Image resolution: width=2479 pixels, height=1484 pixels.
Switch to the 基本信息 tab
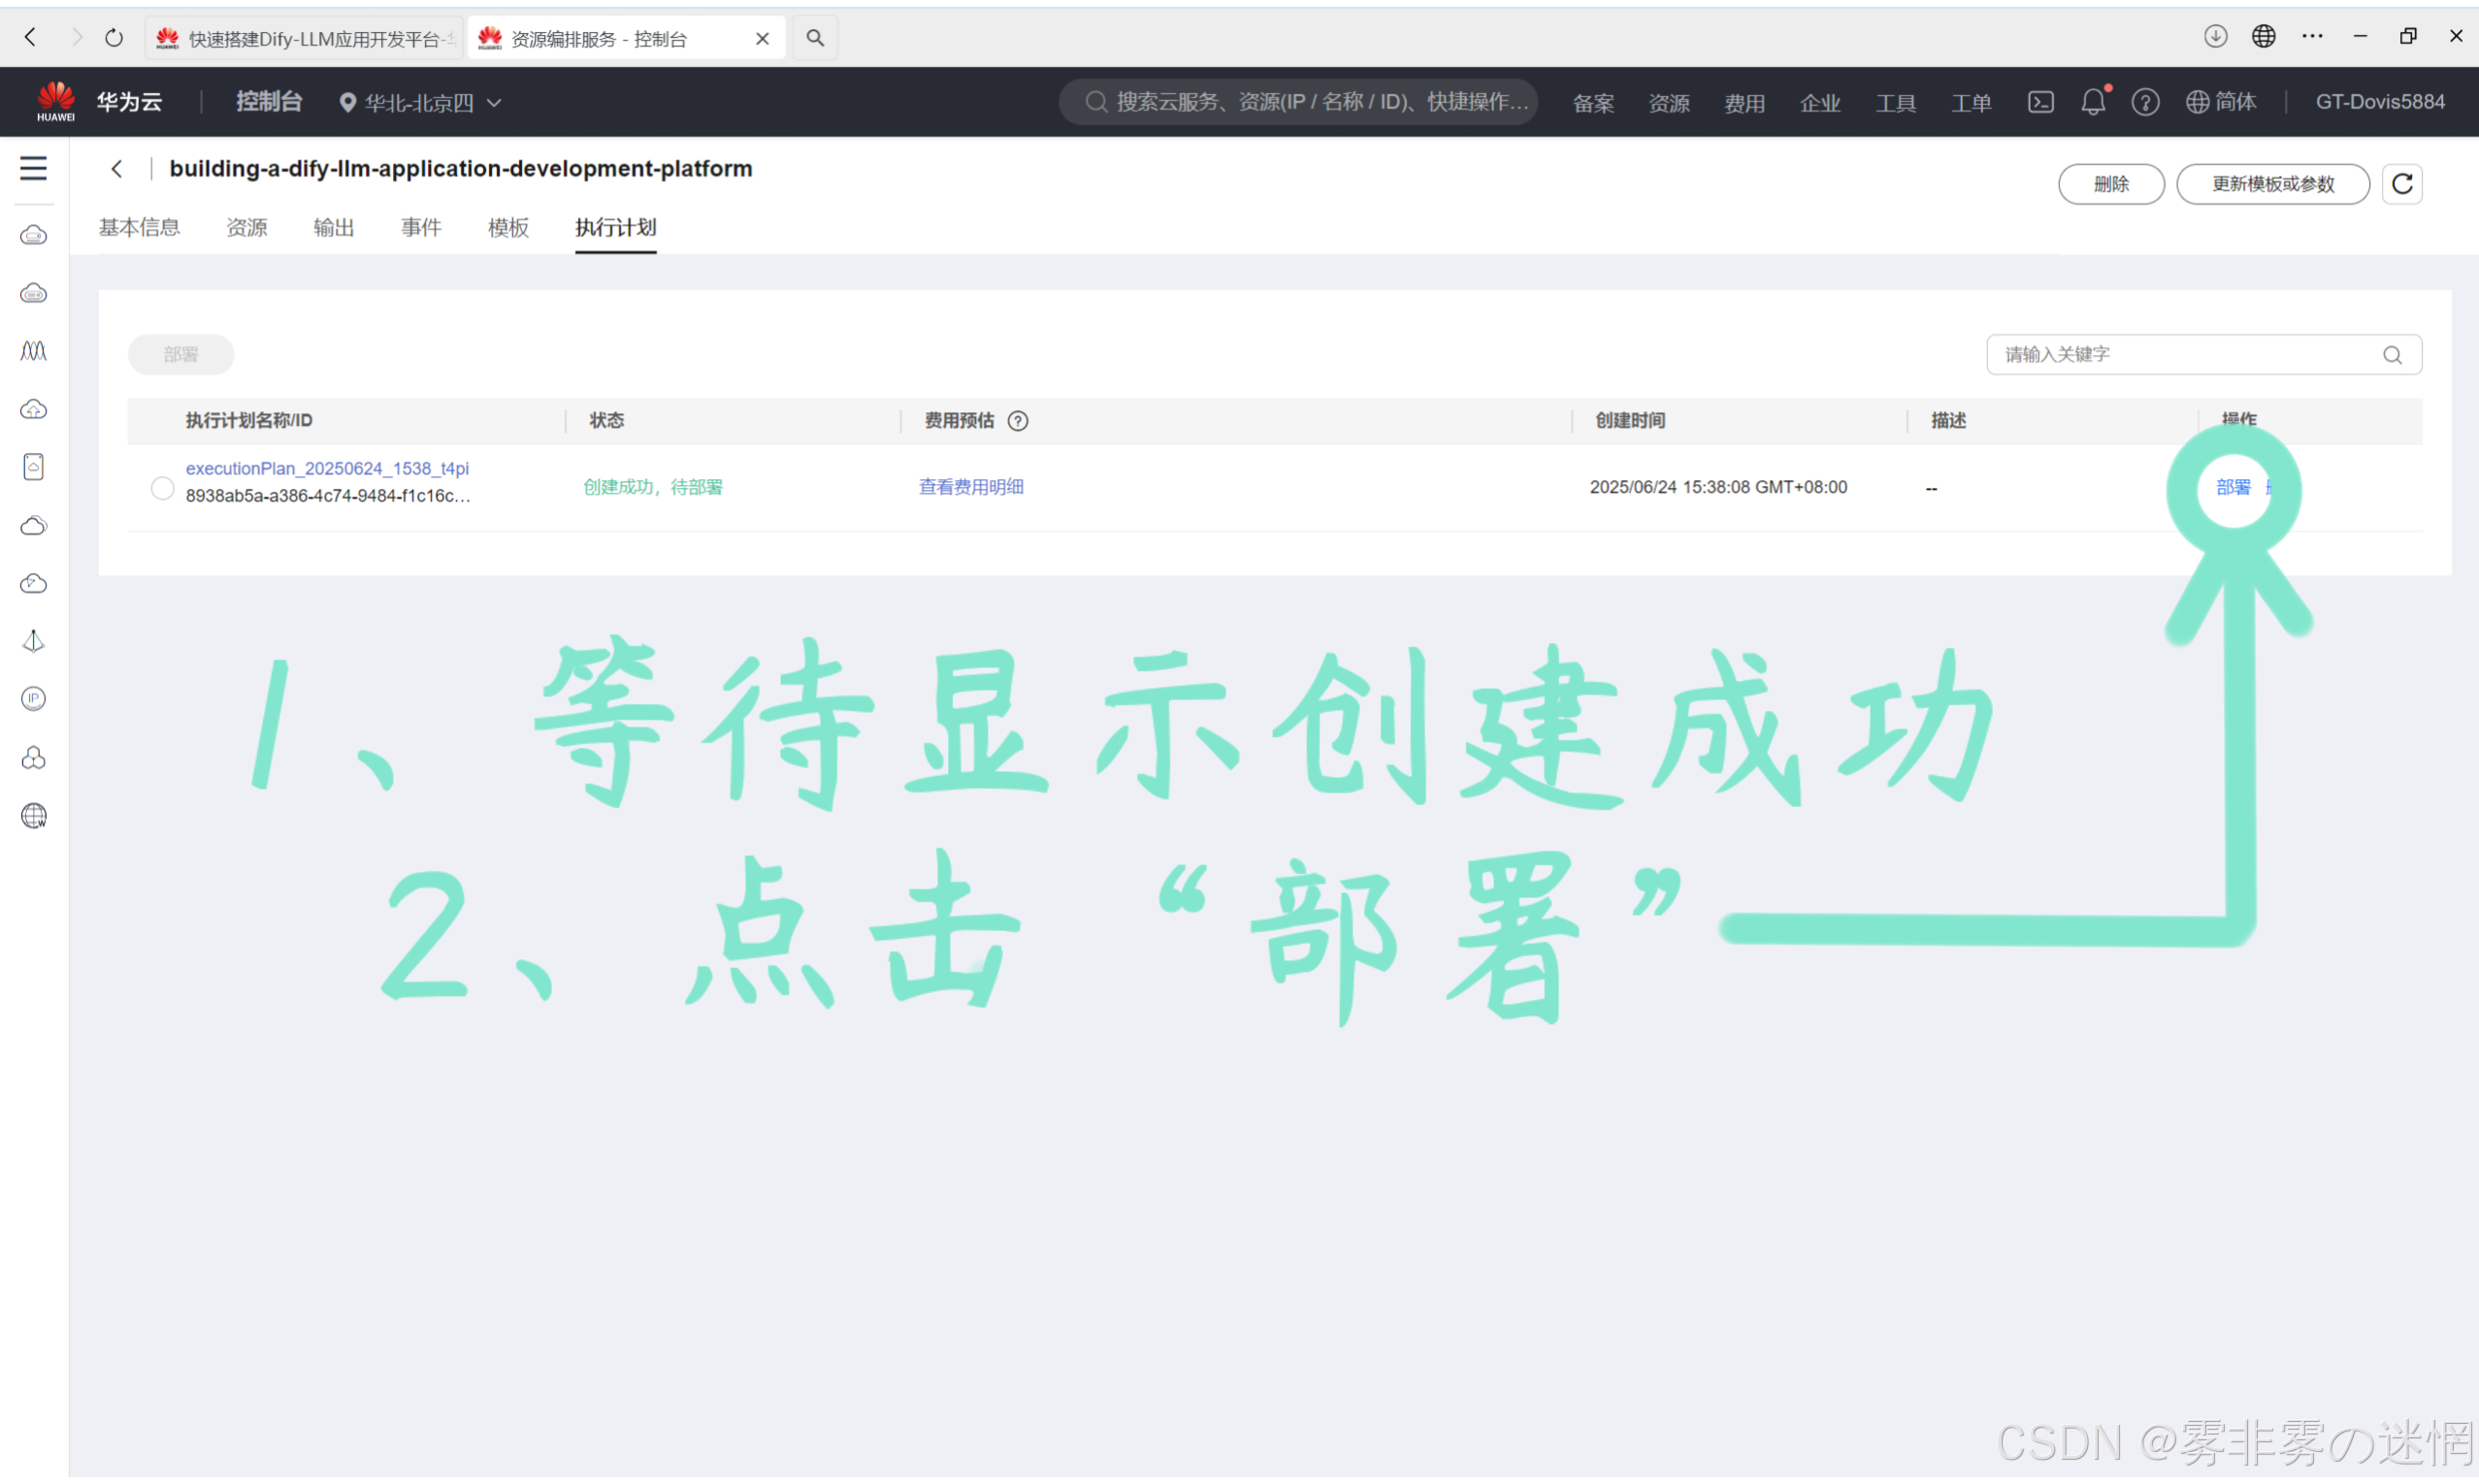point(139,227)
